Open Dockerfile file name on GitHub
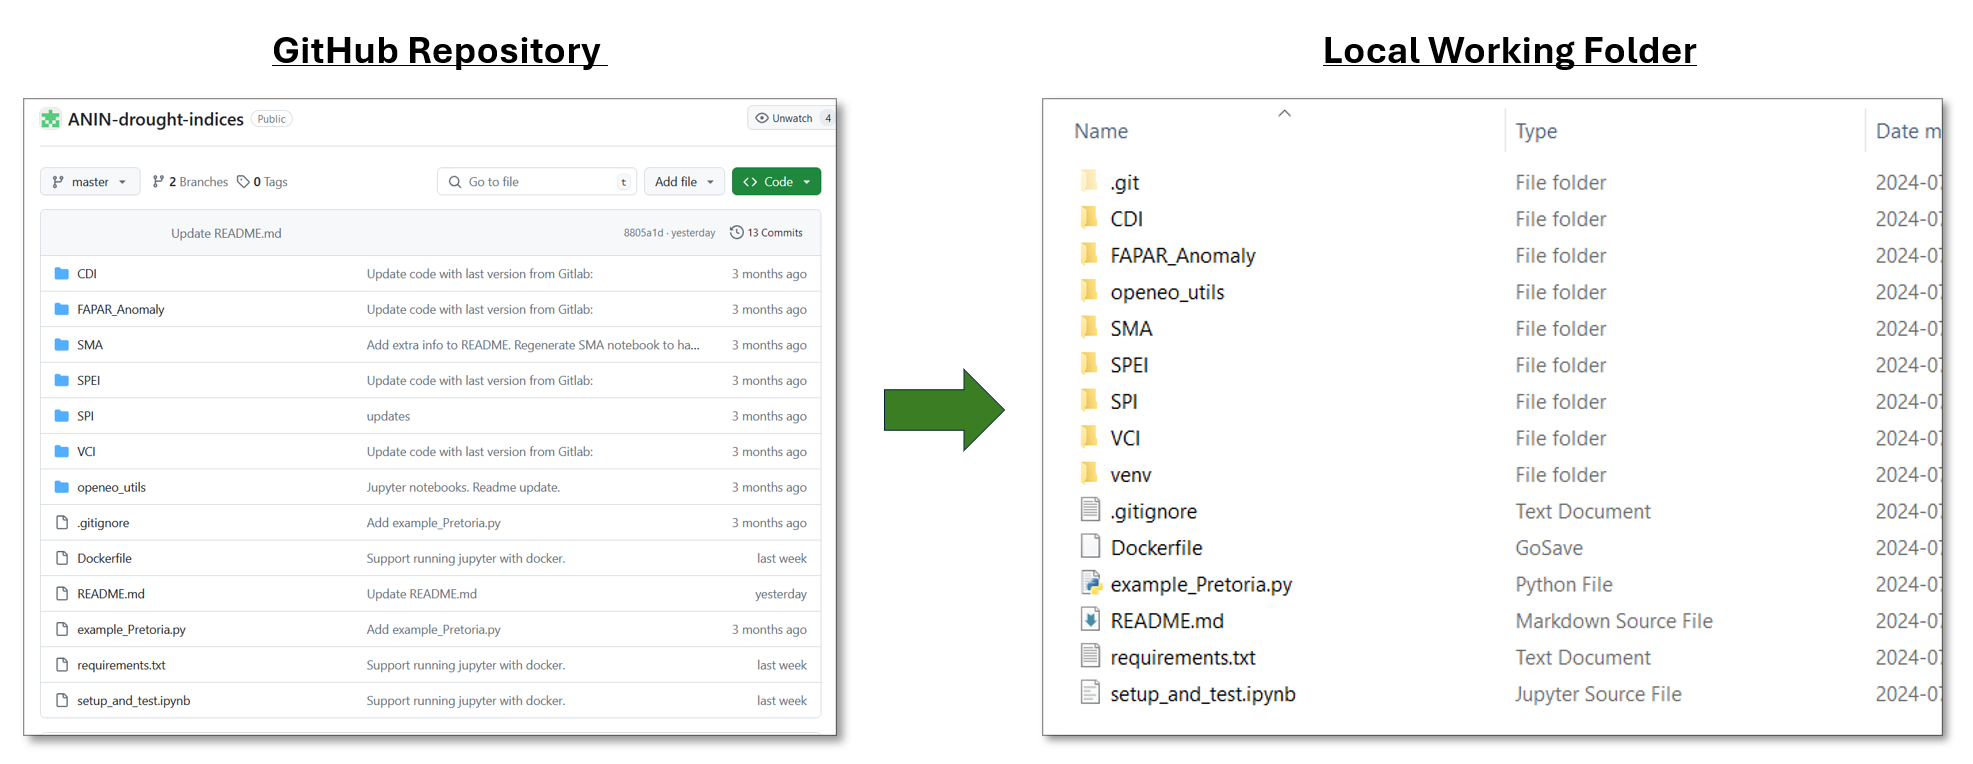The height and width of the screenshot is (764, 1973). coord(104,558)
